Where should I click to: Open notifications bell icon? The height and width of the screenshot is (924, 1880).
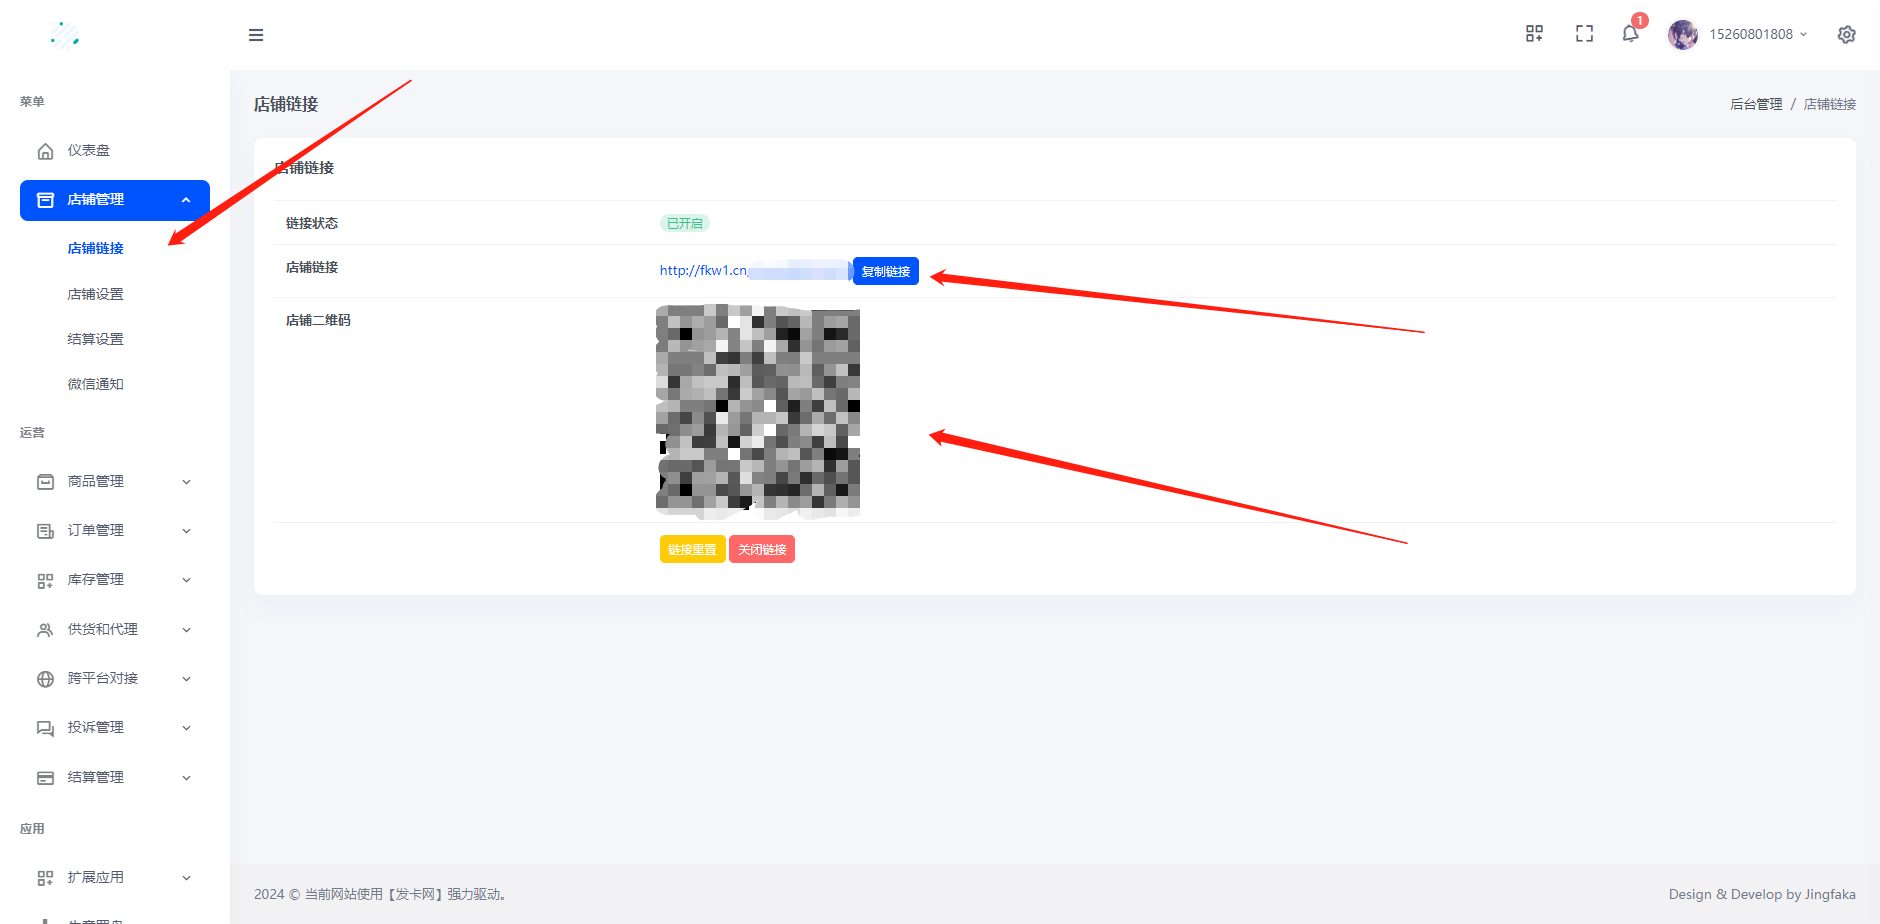(x=1631, y=33)
